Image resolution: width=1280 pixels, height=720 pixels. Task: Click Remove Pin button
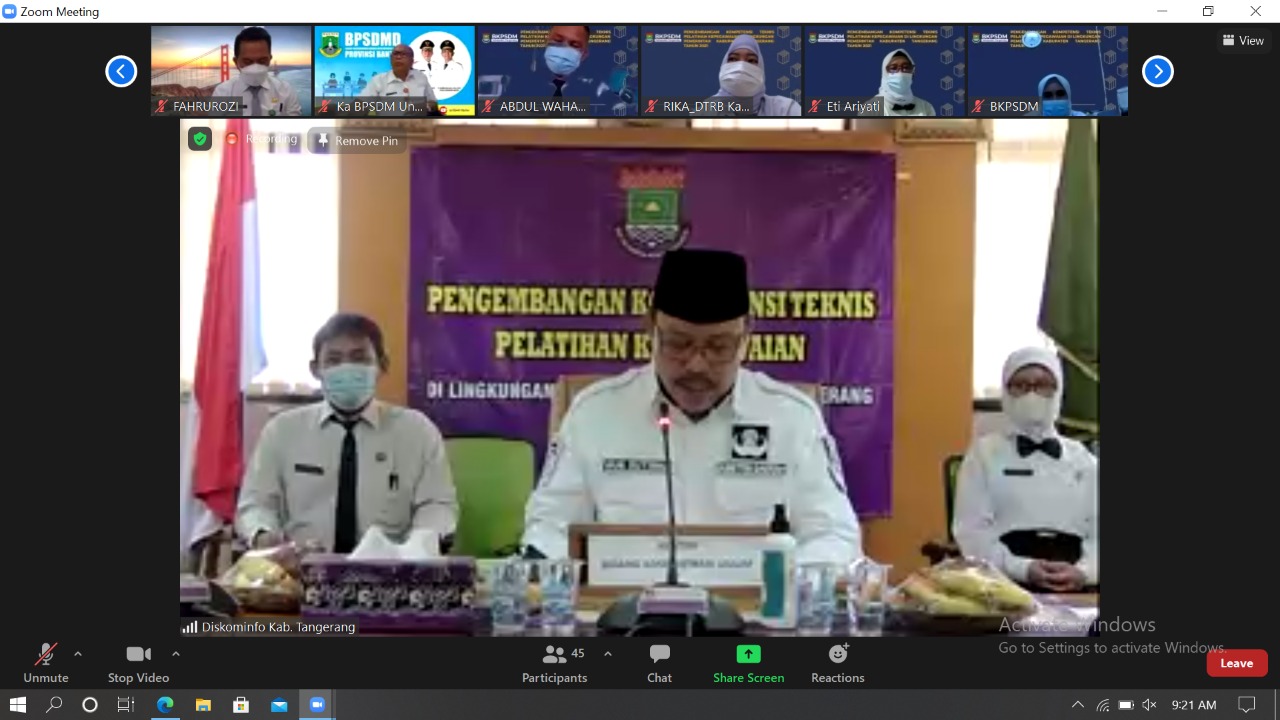click(357, 141)
